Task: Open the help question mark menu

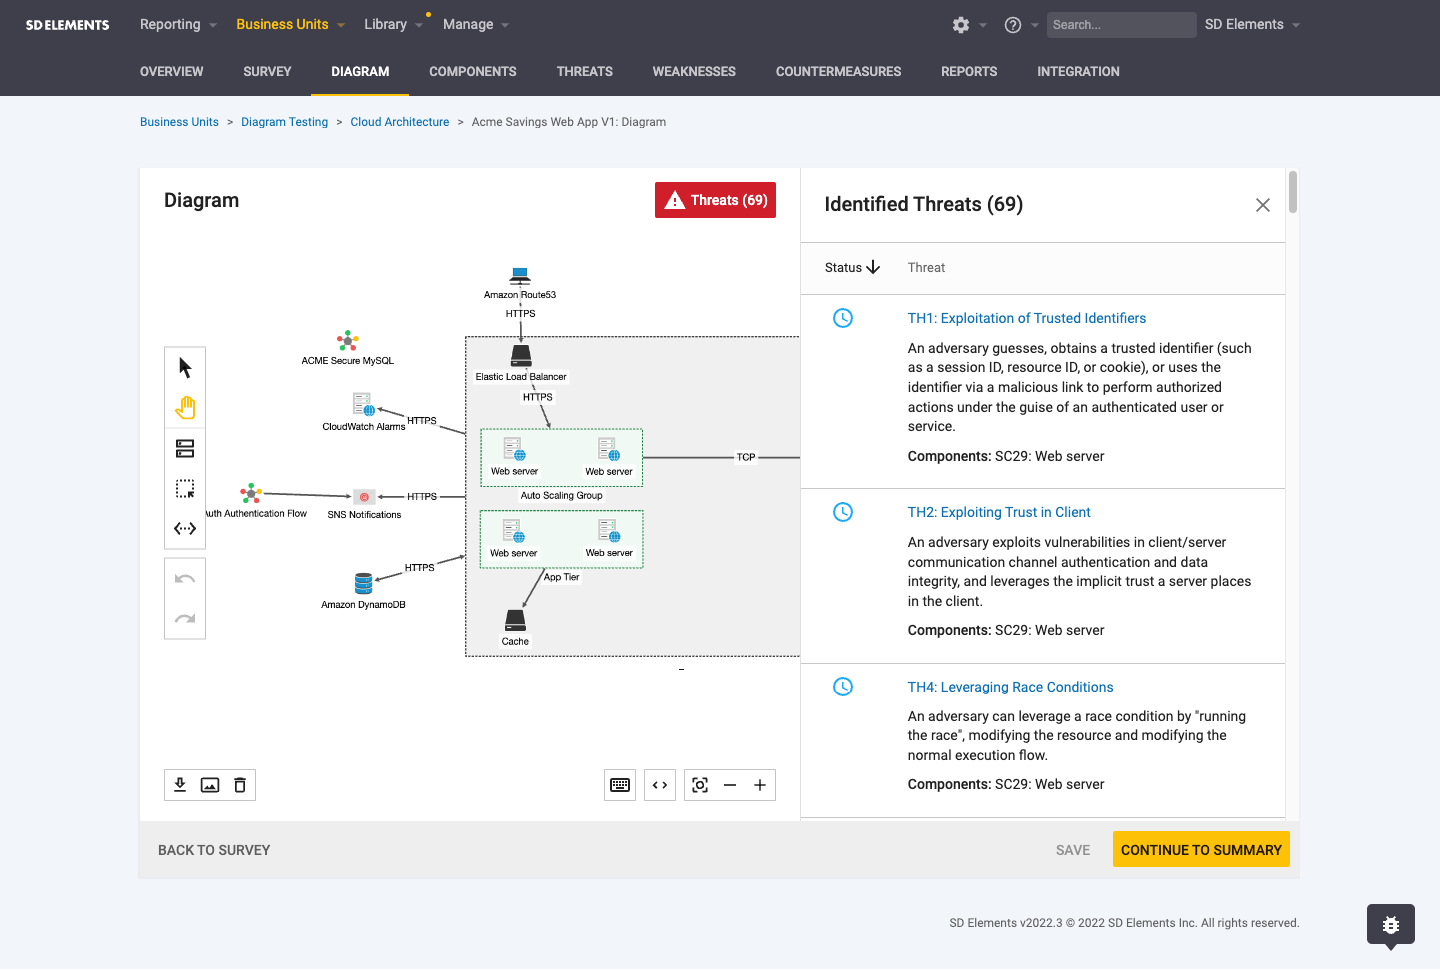Action: (x=1013, y=25)
